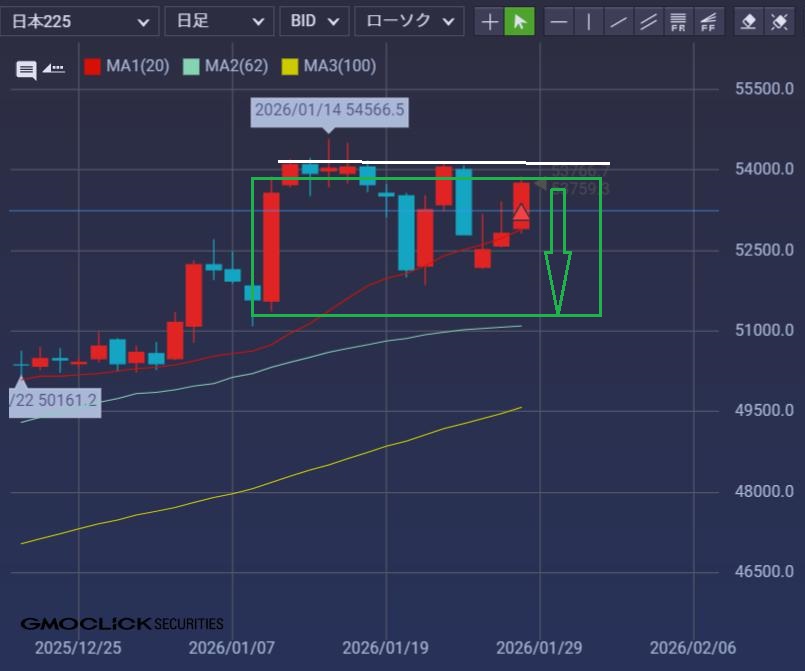805x671 pixels.
Task: Choose the trend line drawing tool
Action: pos(619,21)
